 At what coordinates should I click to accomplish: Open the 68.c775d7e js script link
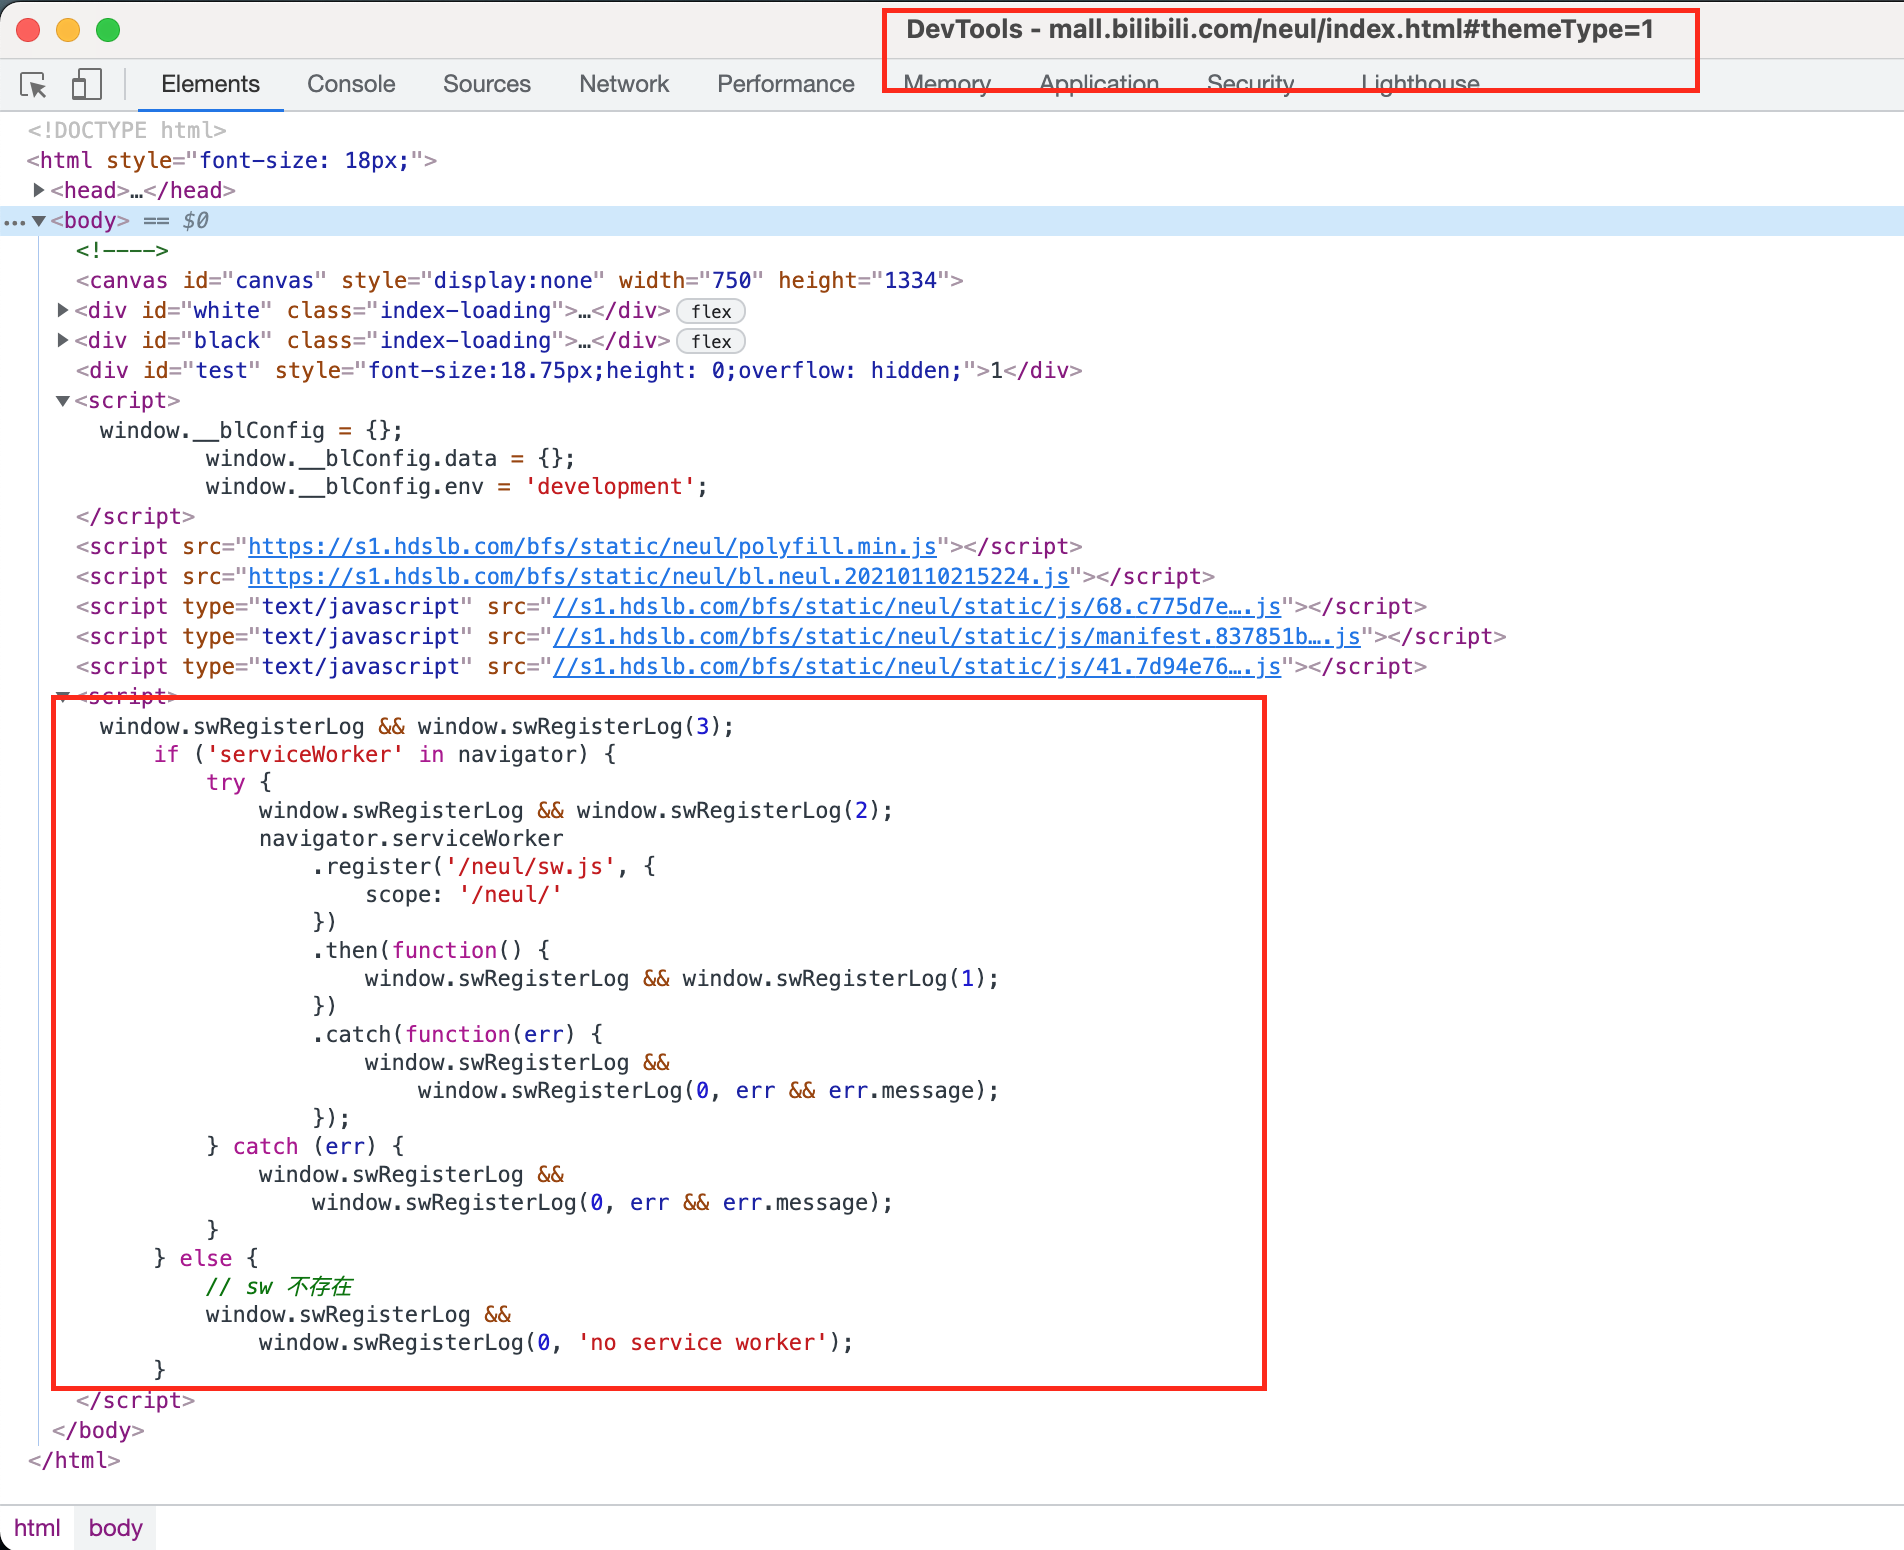(x=917, y=607)
